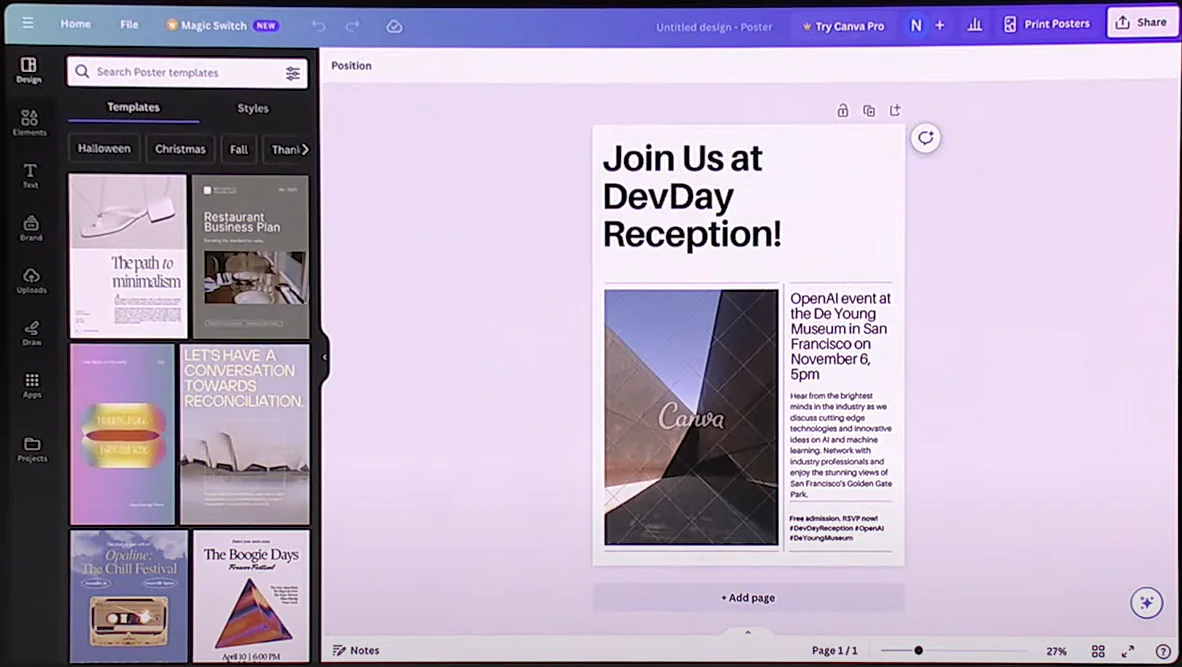Image resolution: width=1182 pixels, height=667 pixels.
Task: Select the Free admission RSVP text
Action: tap(836, 528)
